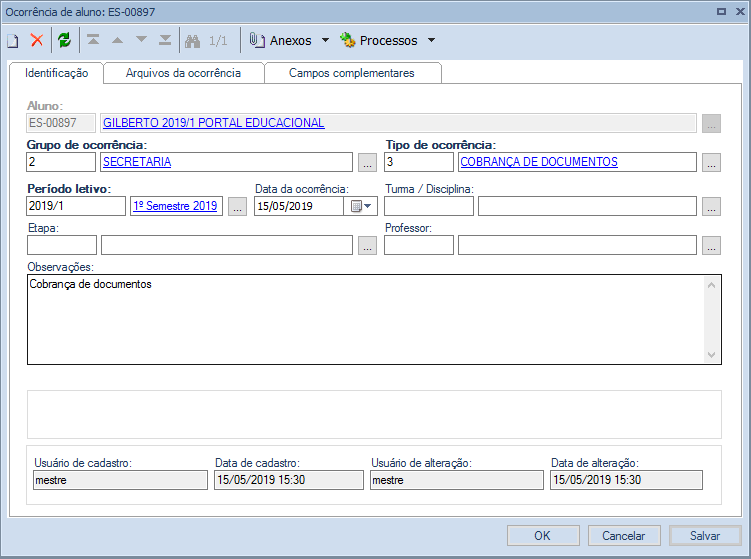Viewport: 751px width, 559px height.
Task: Click the Data de alteração field
Action: coord(626,480)
